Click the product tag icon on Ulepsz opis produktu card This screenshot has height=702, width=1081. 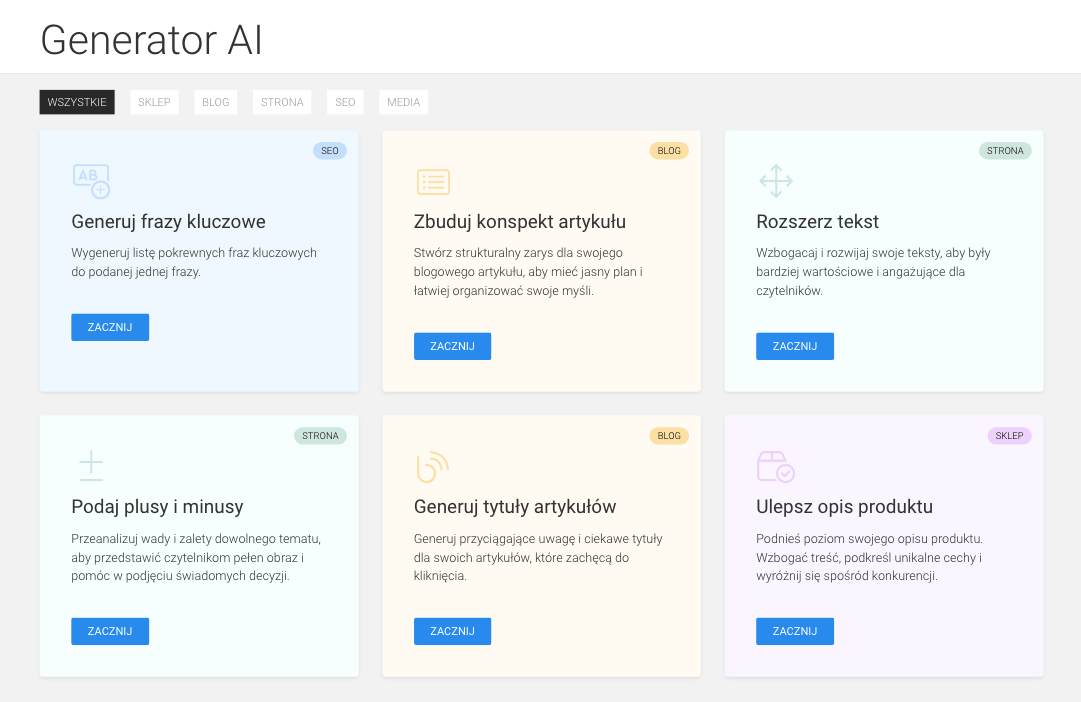(x=775, y=466)
